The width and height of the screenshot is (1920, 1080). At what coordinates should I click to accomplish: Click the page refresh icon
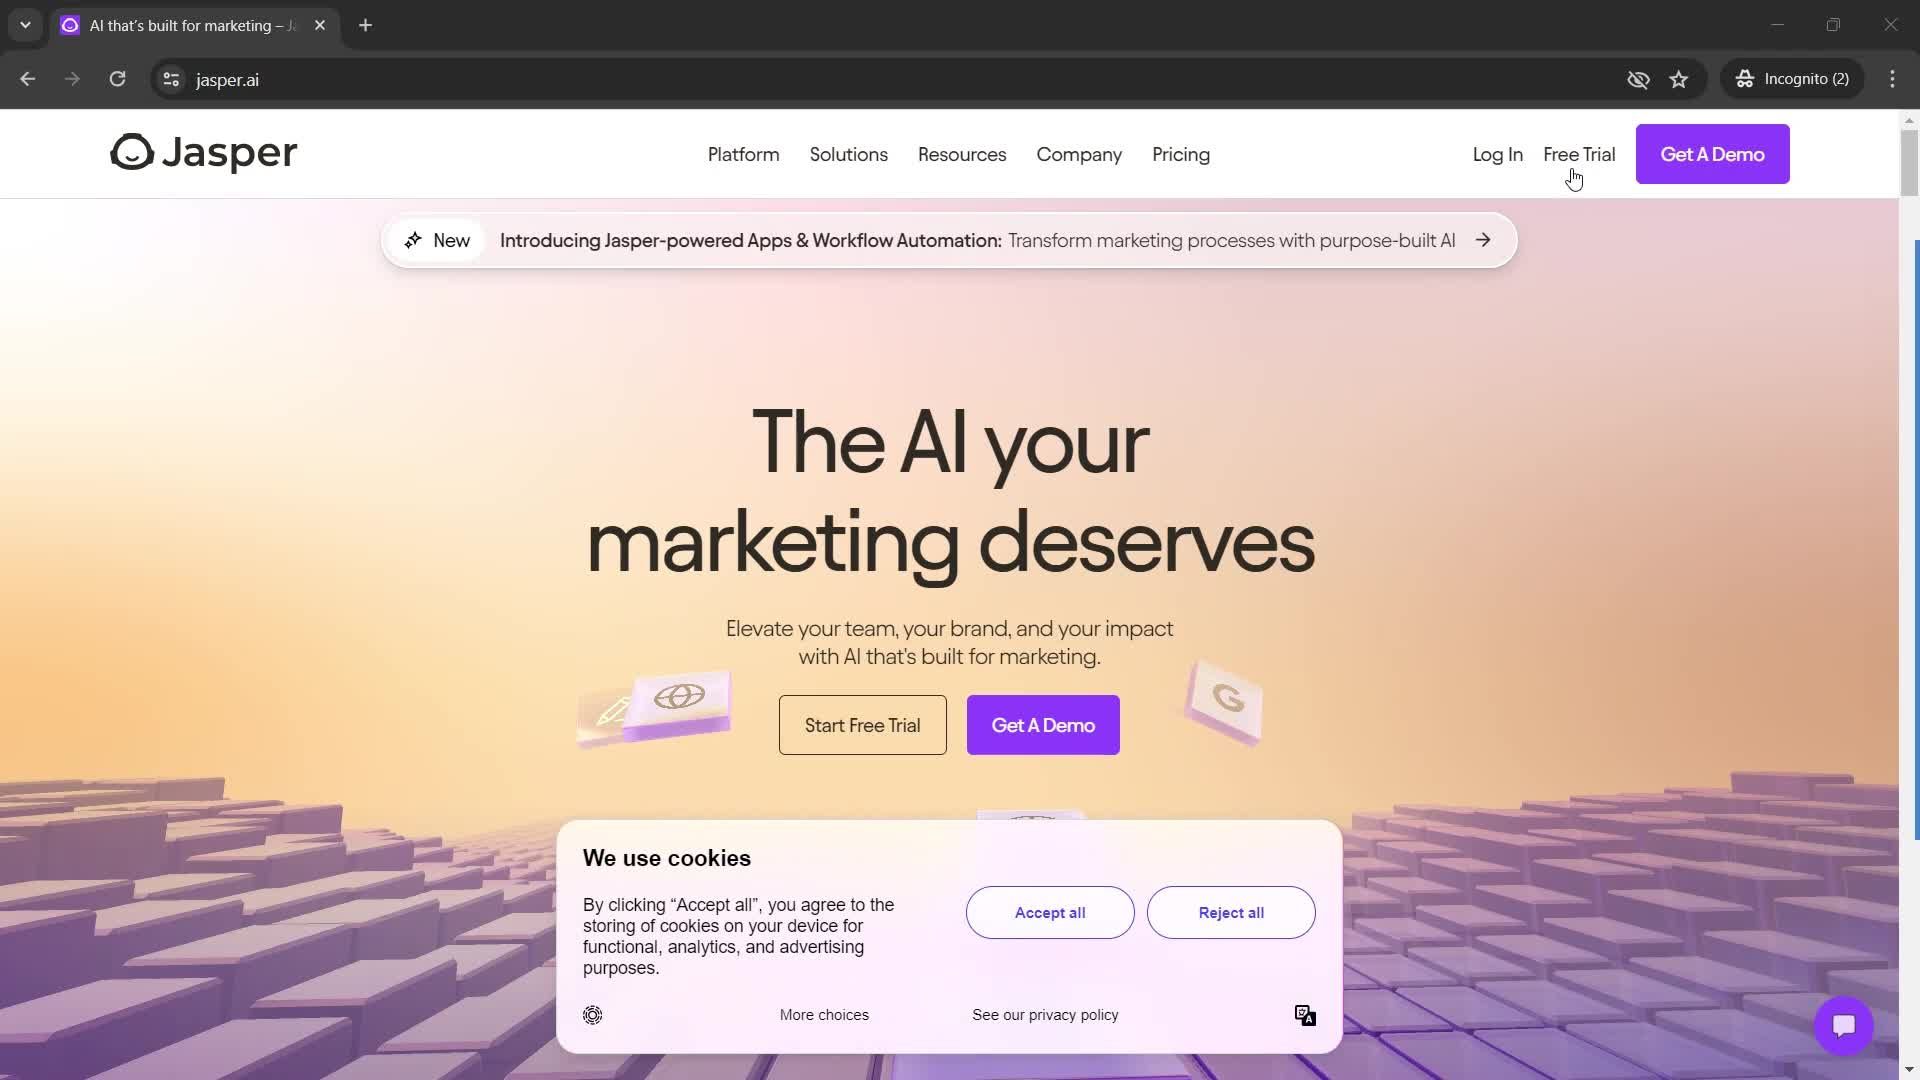117,79
